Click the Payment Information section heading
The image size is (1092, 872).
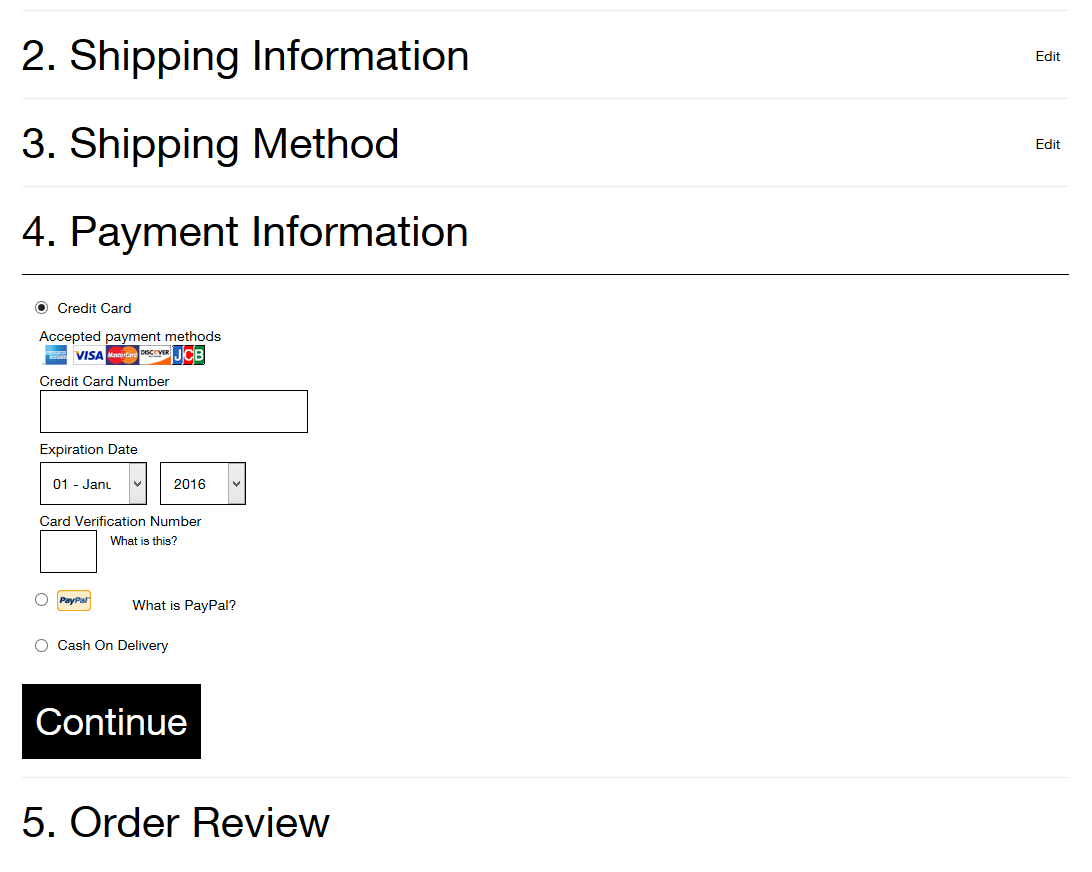pos(245,232)
